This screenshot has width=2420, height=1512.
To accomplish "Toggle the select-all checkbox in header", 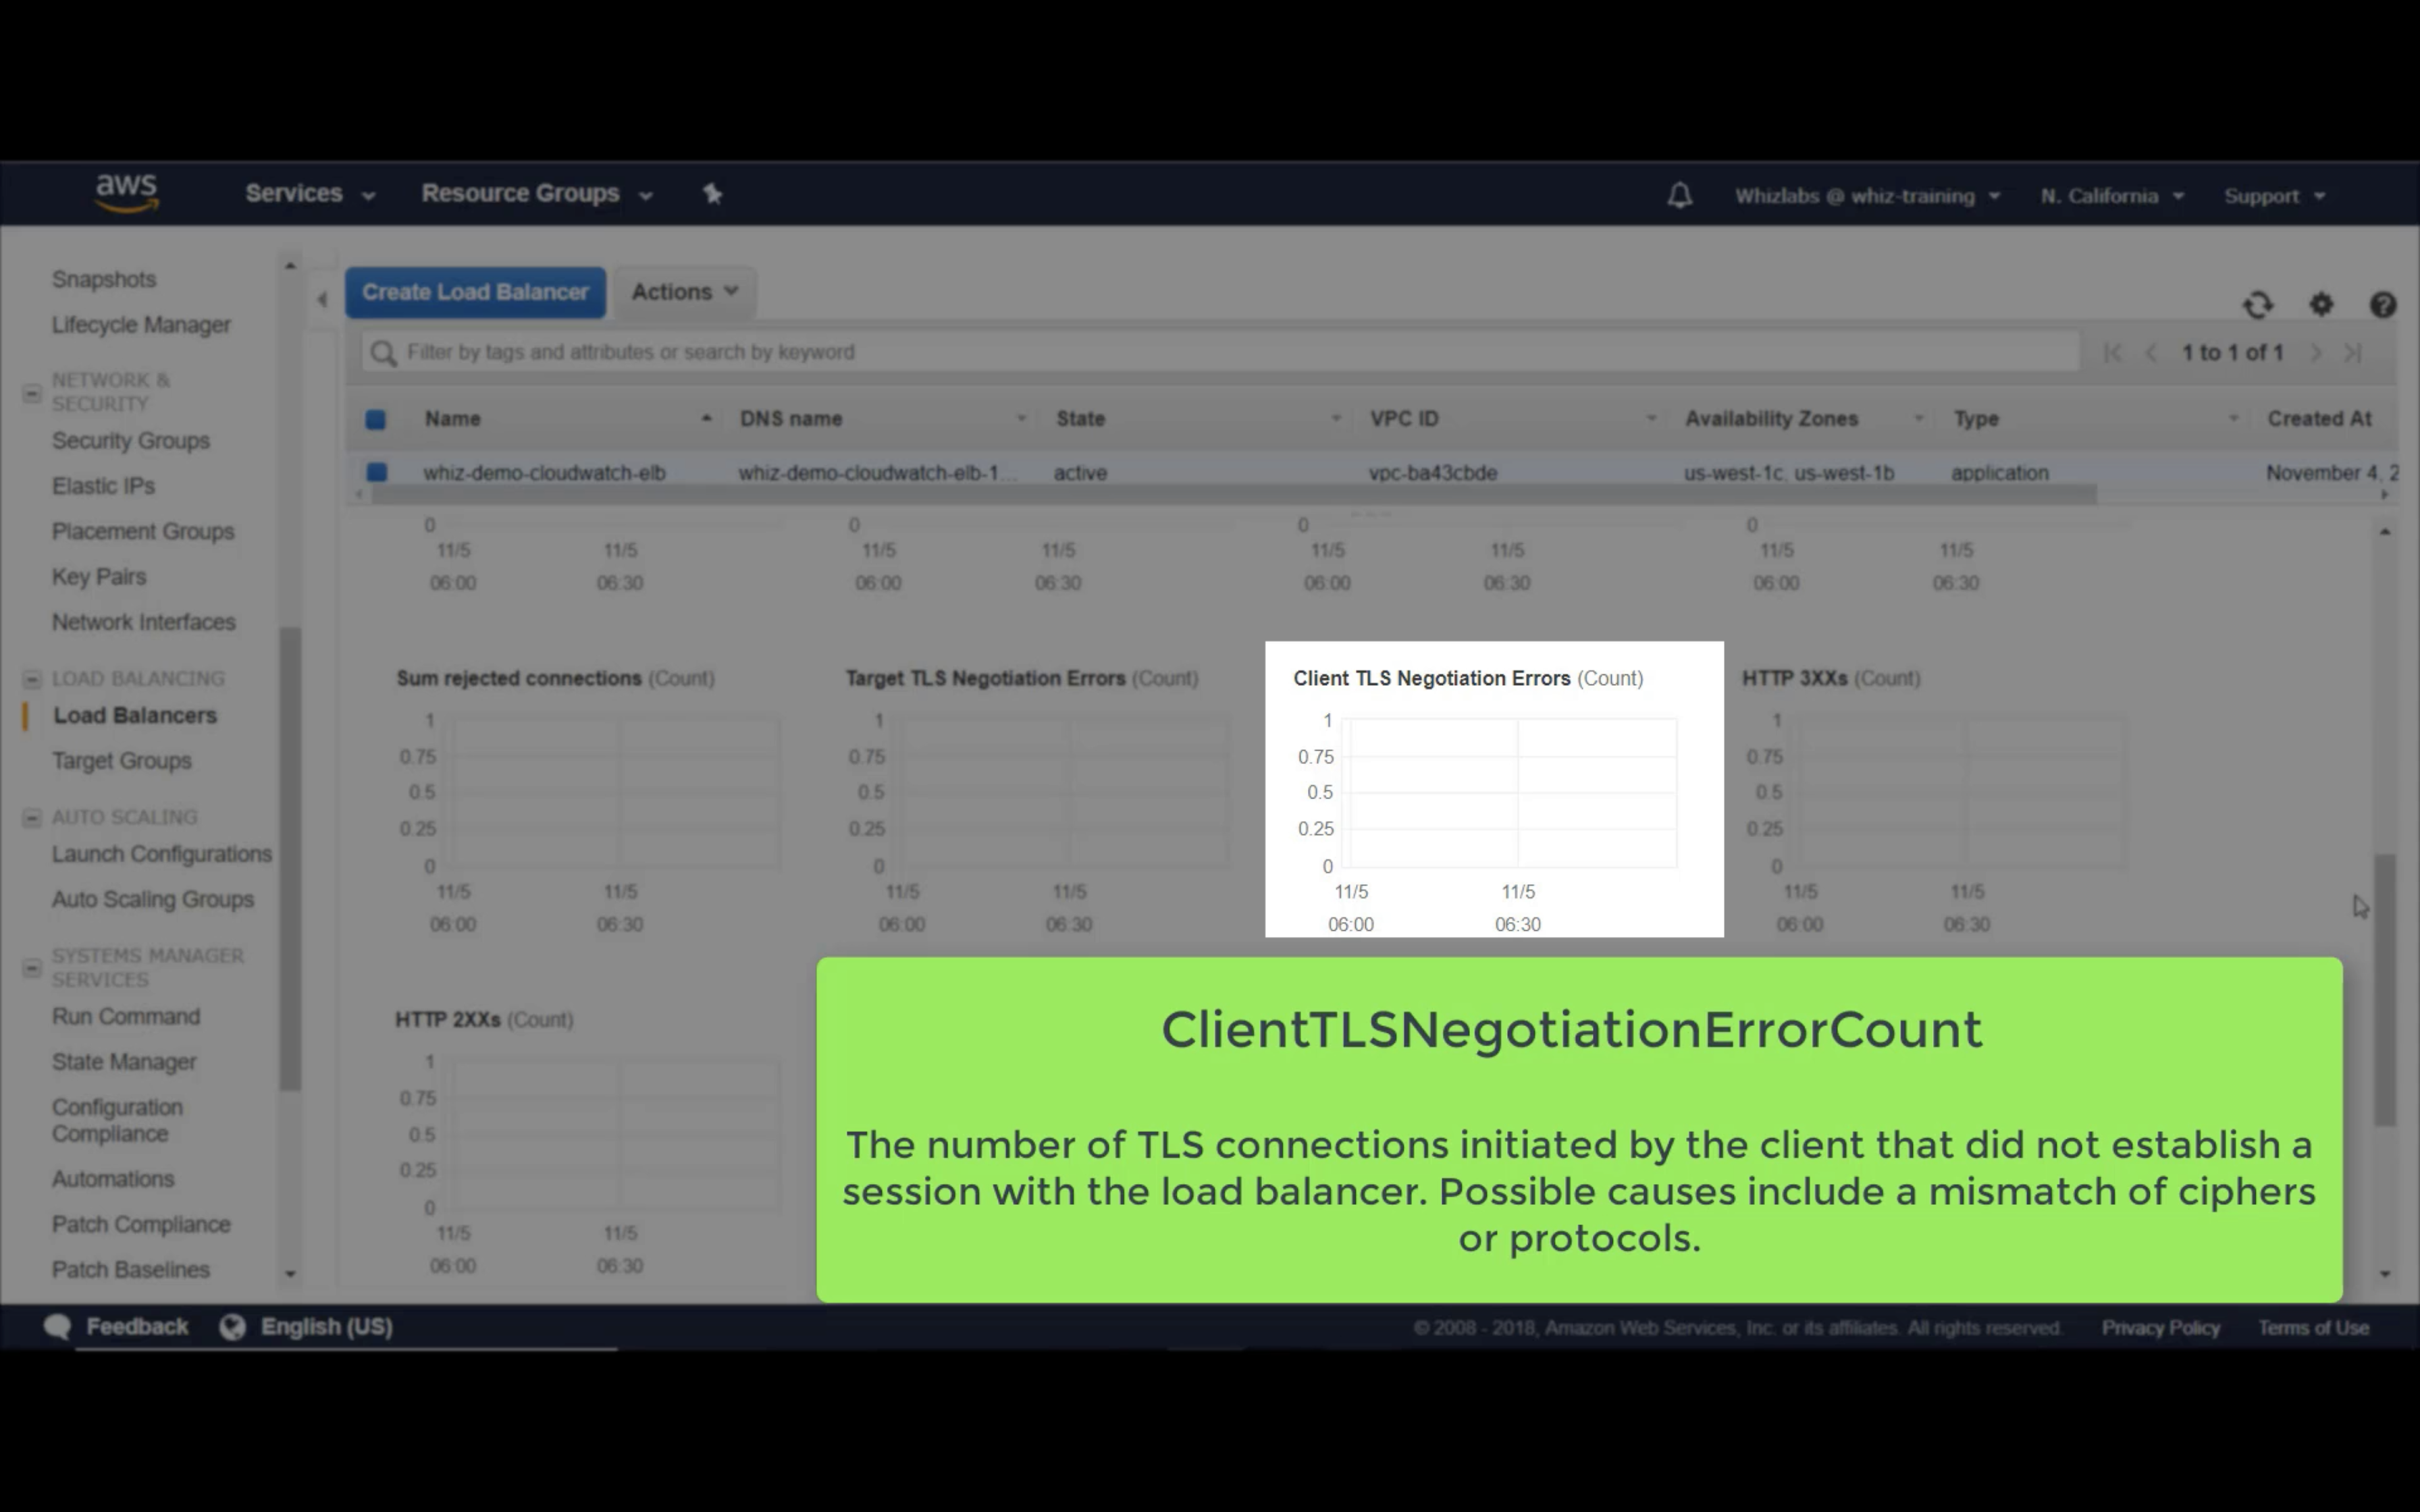I will click(x=376, y=419).
